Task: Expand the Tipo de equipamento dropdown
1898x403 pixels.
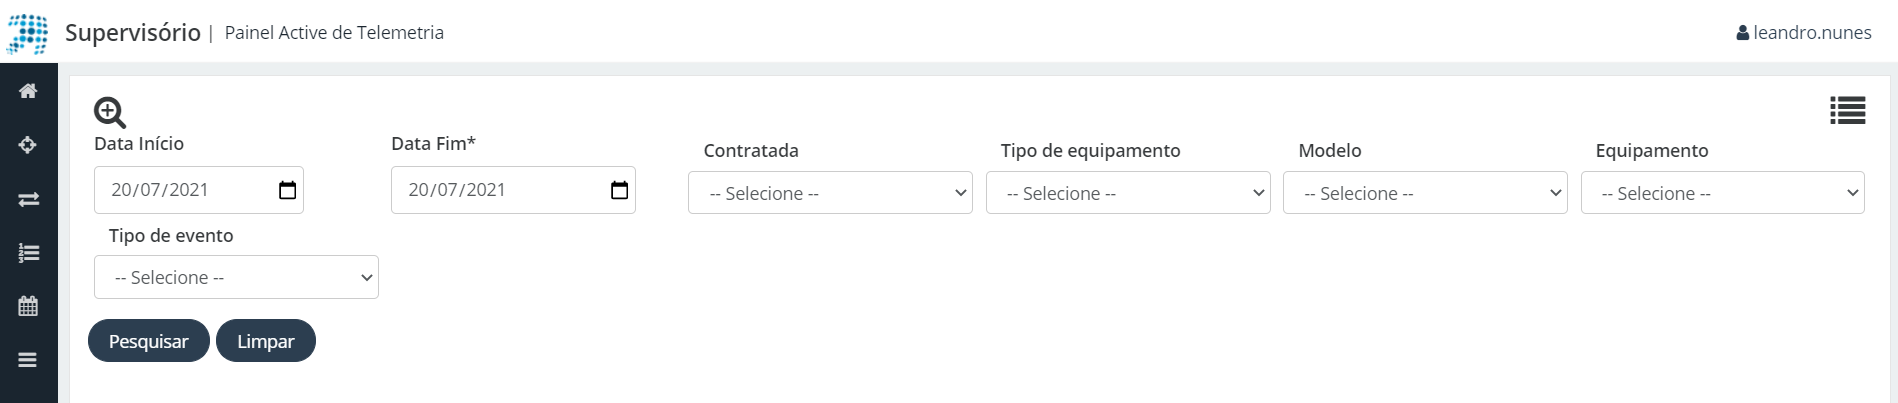Action: [1128, 193]
